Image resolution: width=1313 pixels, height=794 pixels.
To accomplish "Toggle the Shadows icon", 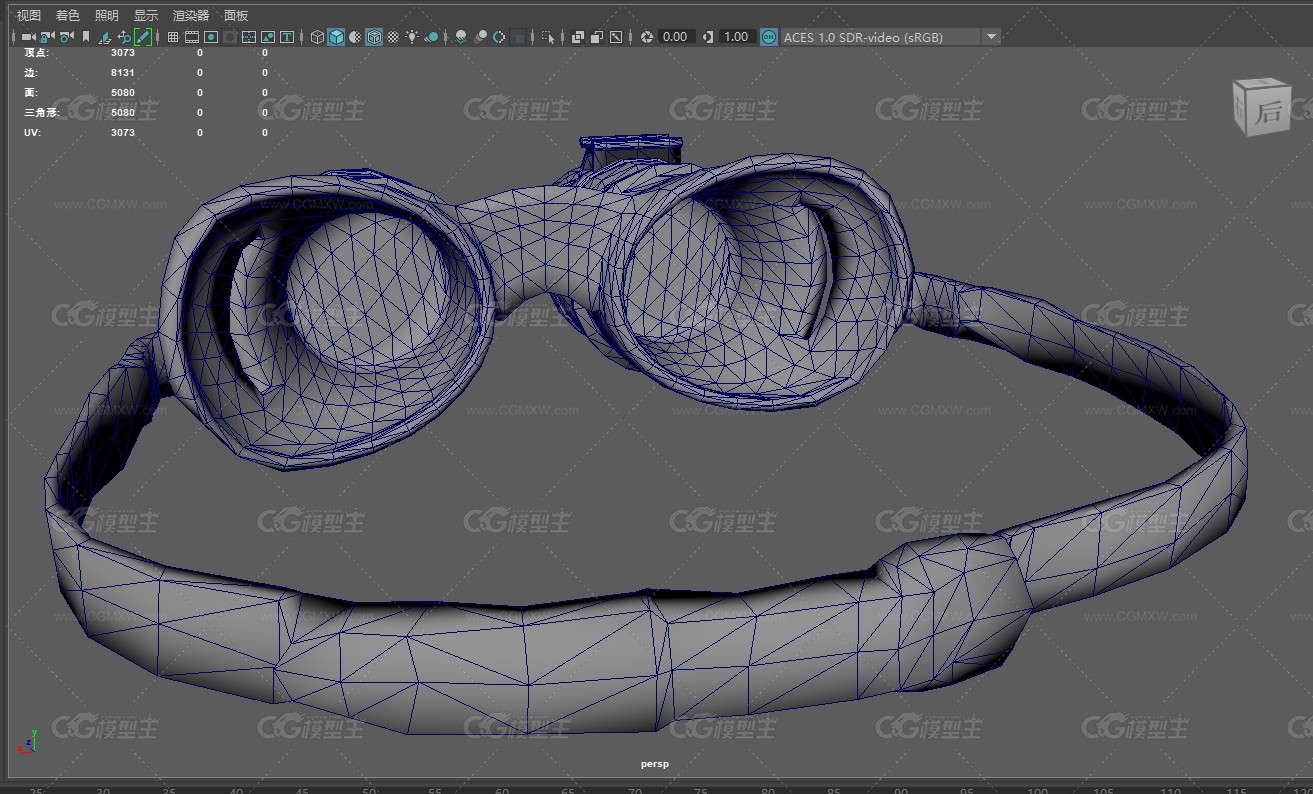I will (431, 37).
